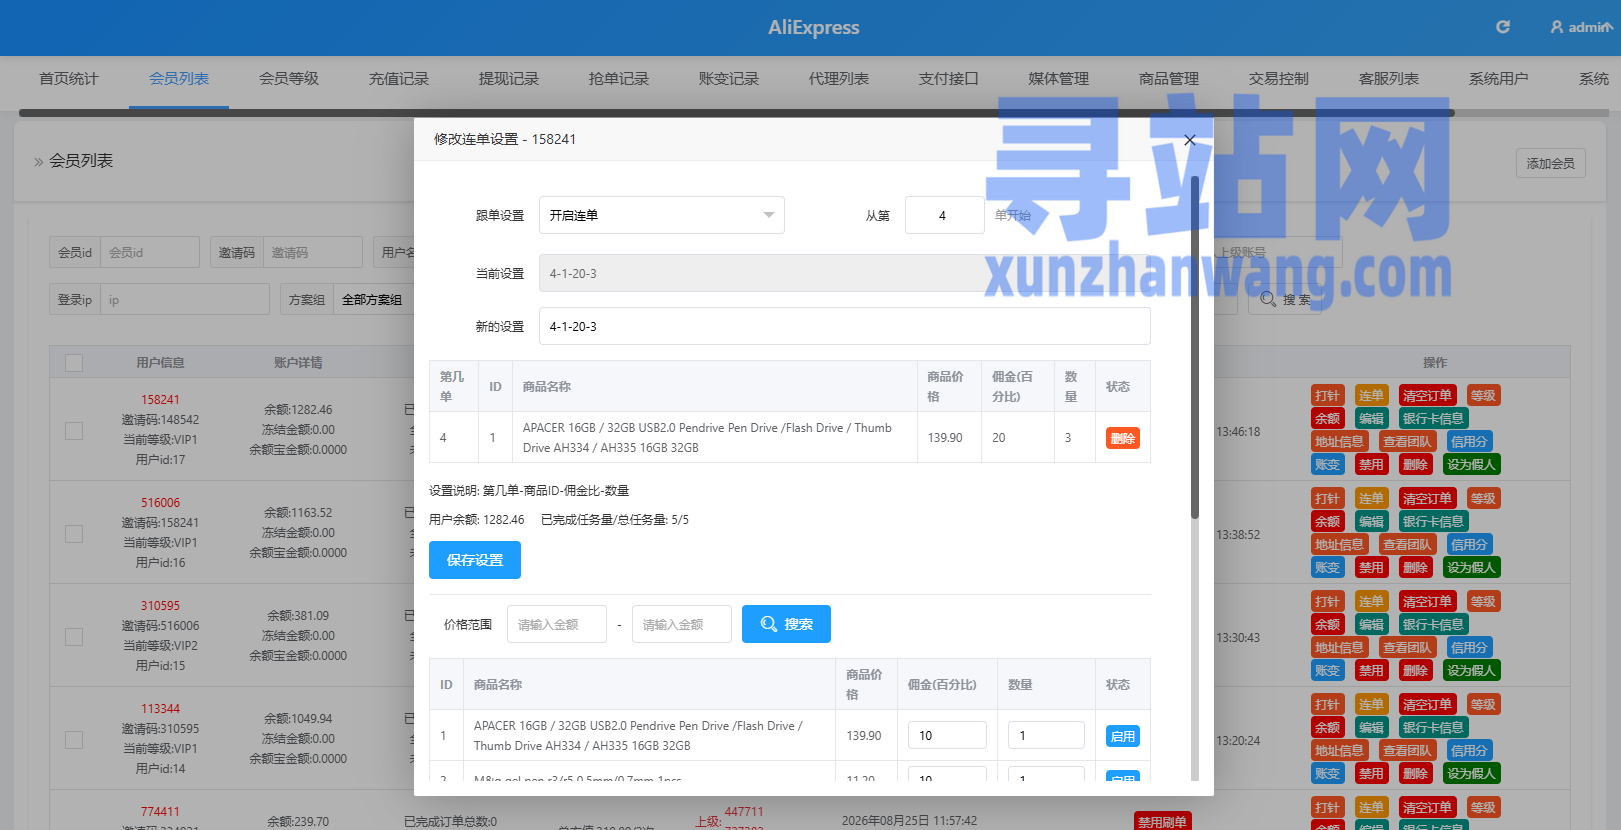
Task: Click the 从第 number input field
Action: click(x=944, y=215)
